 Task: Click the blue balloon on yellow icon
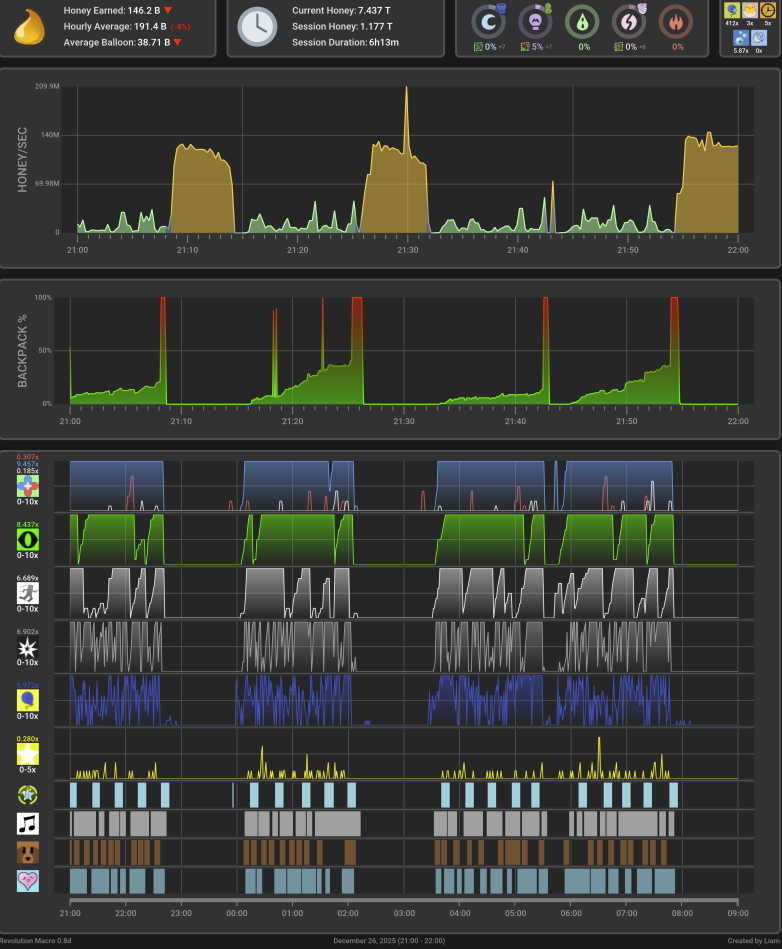tap(27, 700)
